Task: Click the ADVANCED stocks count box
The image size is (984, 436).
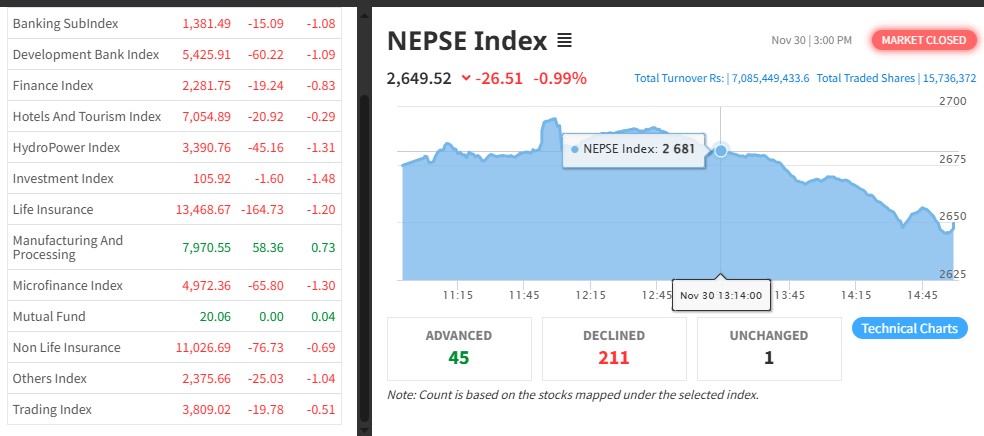Action: (x=459, y=347)
